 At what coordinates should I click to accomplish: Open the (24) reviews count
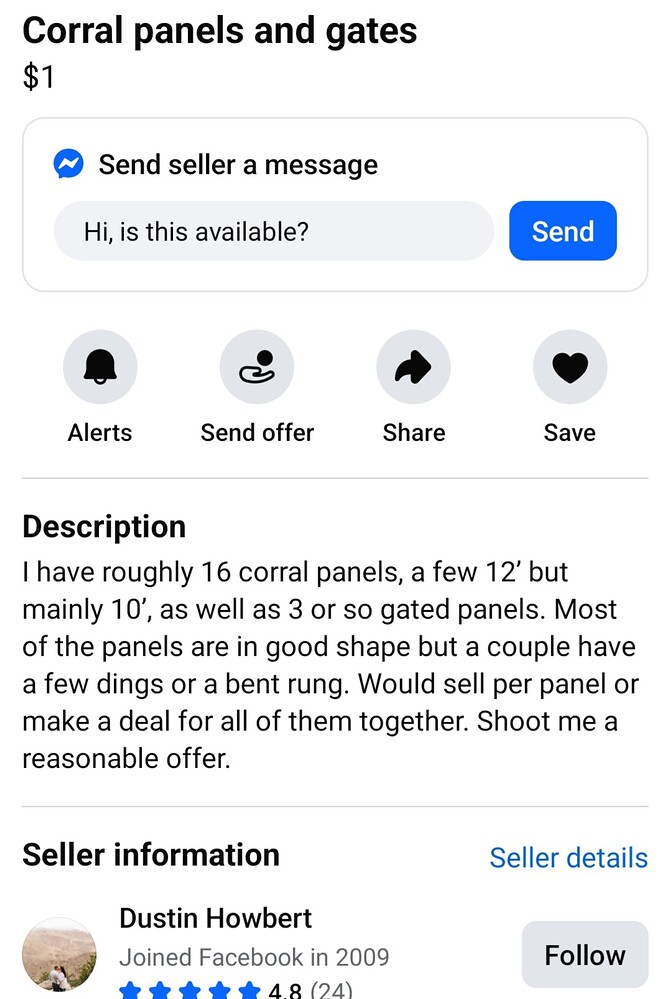[x=328, y=991]
